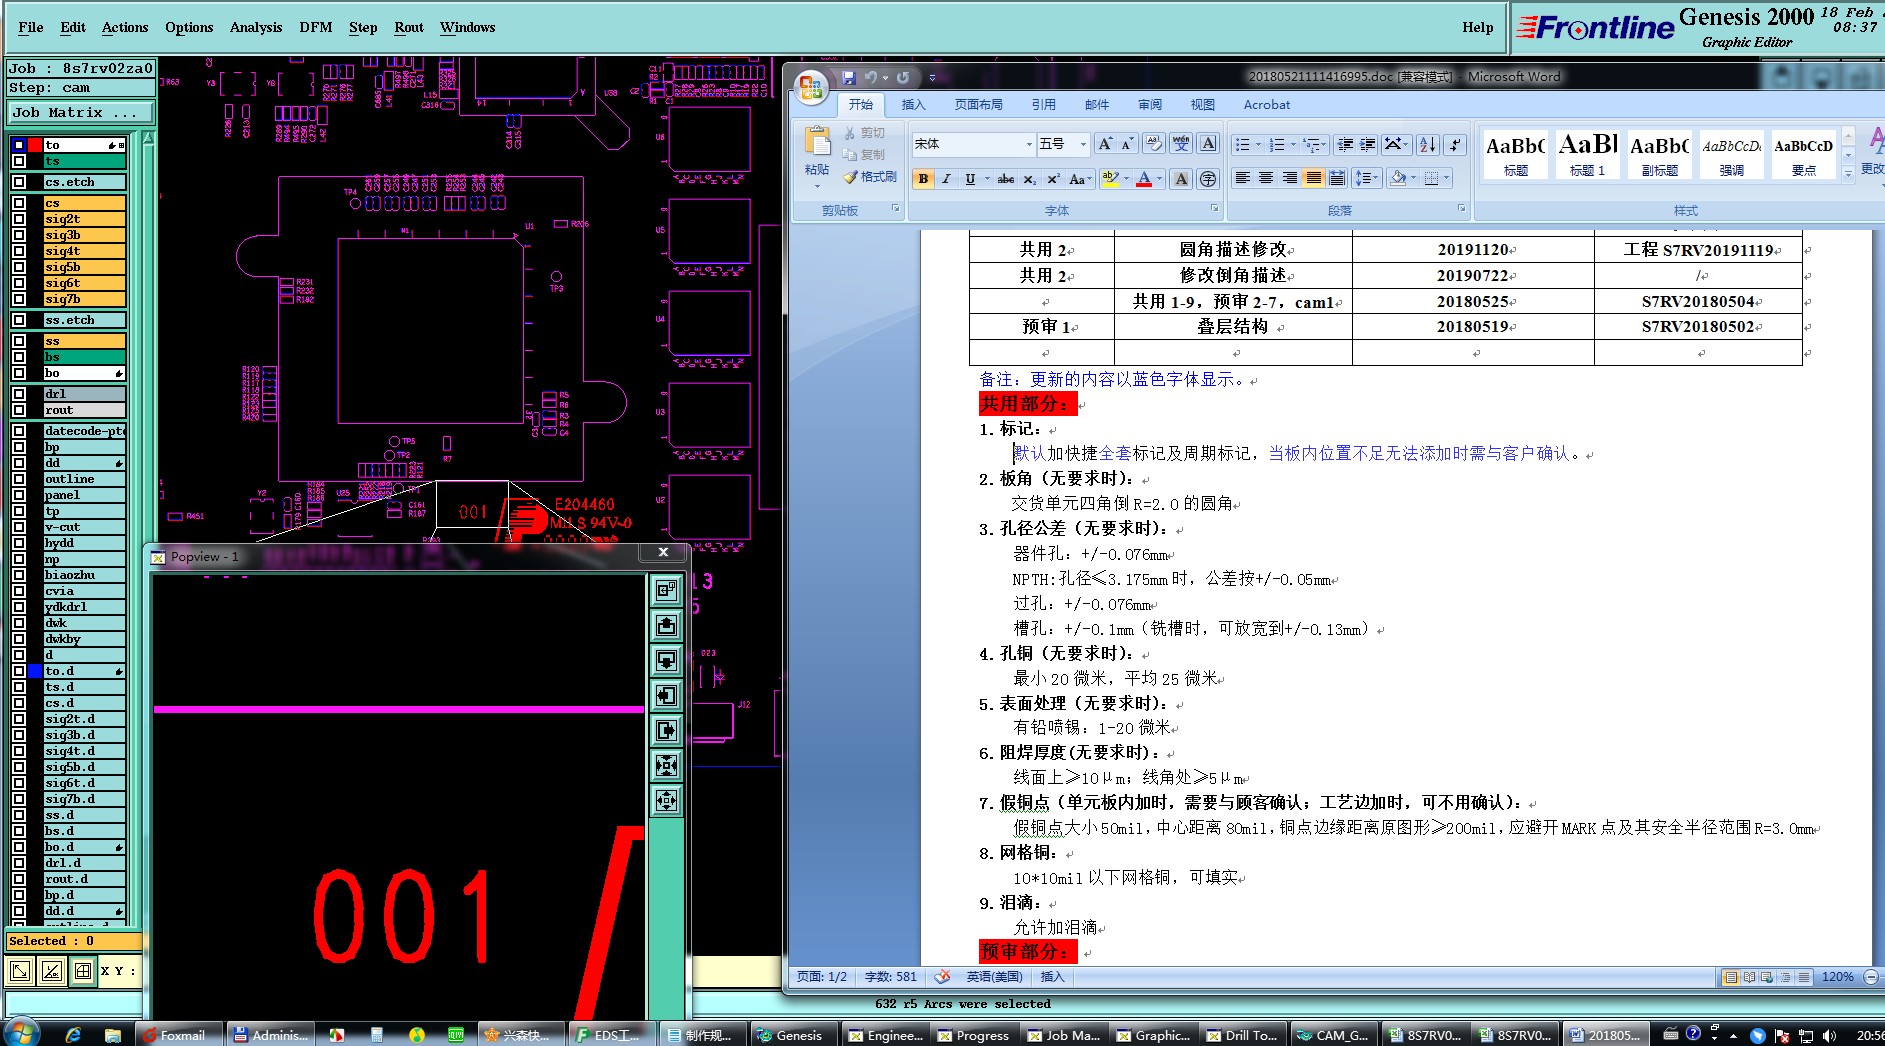Click the Sort A-Z icon
Viewport: 1885px width, 1046px height.
tap(1428, 145)
